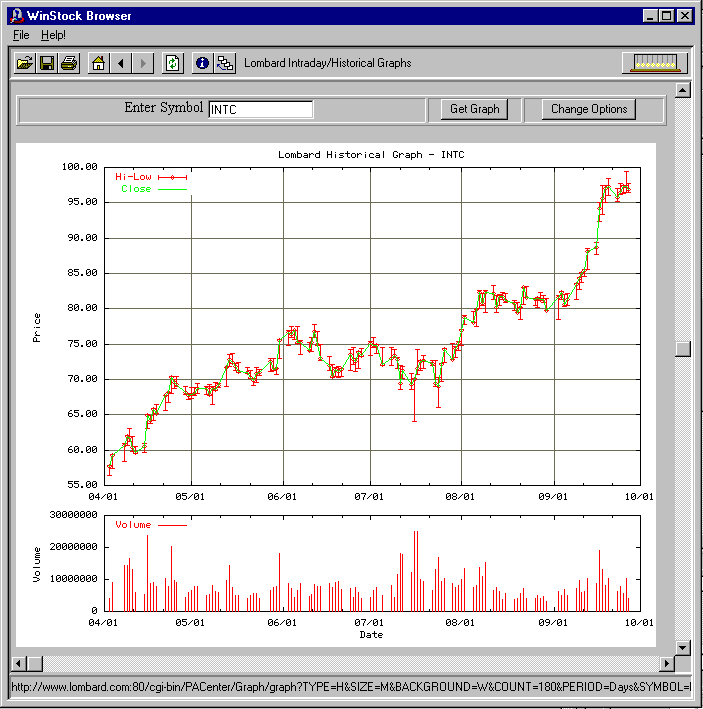Navigate back with the left arrow icon
The image size is (703, 709).
tap(121, 63)
